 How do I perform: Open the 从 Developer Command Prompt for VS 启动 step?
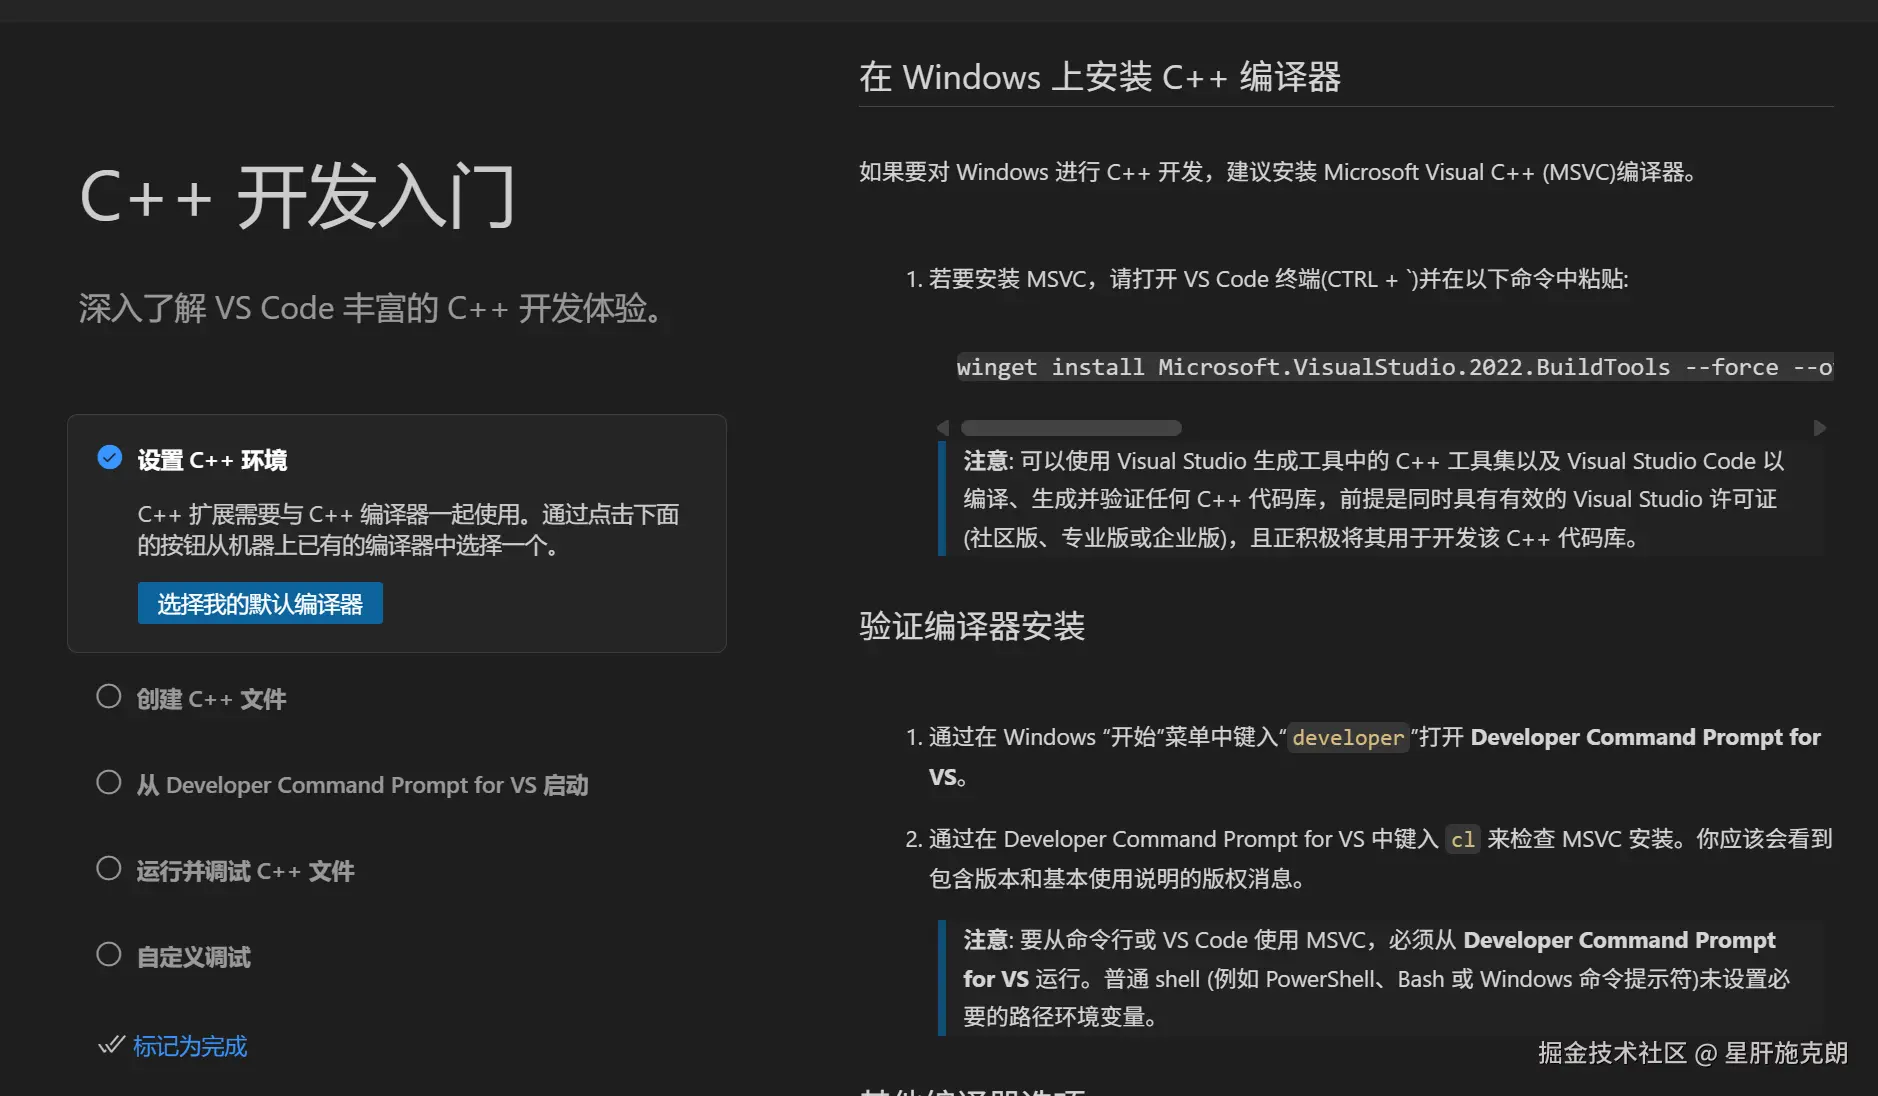point(363,785)
